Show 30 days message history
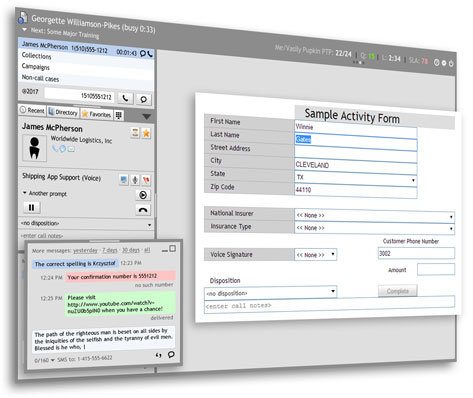This screenshot has height=398, width=473. point(131,250)
